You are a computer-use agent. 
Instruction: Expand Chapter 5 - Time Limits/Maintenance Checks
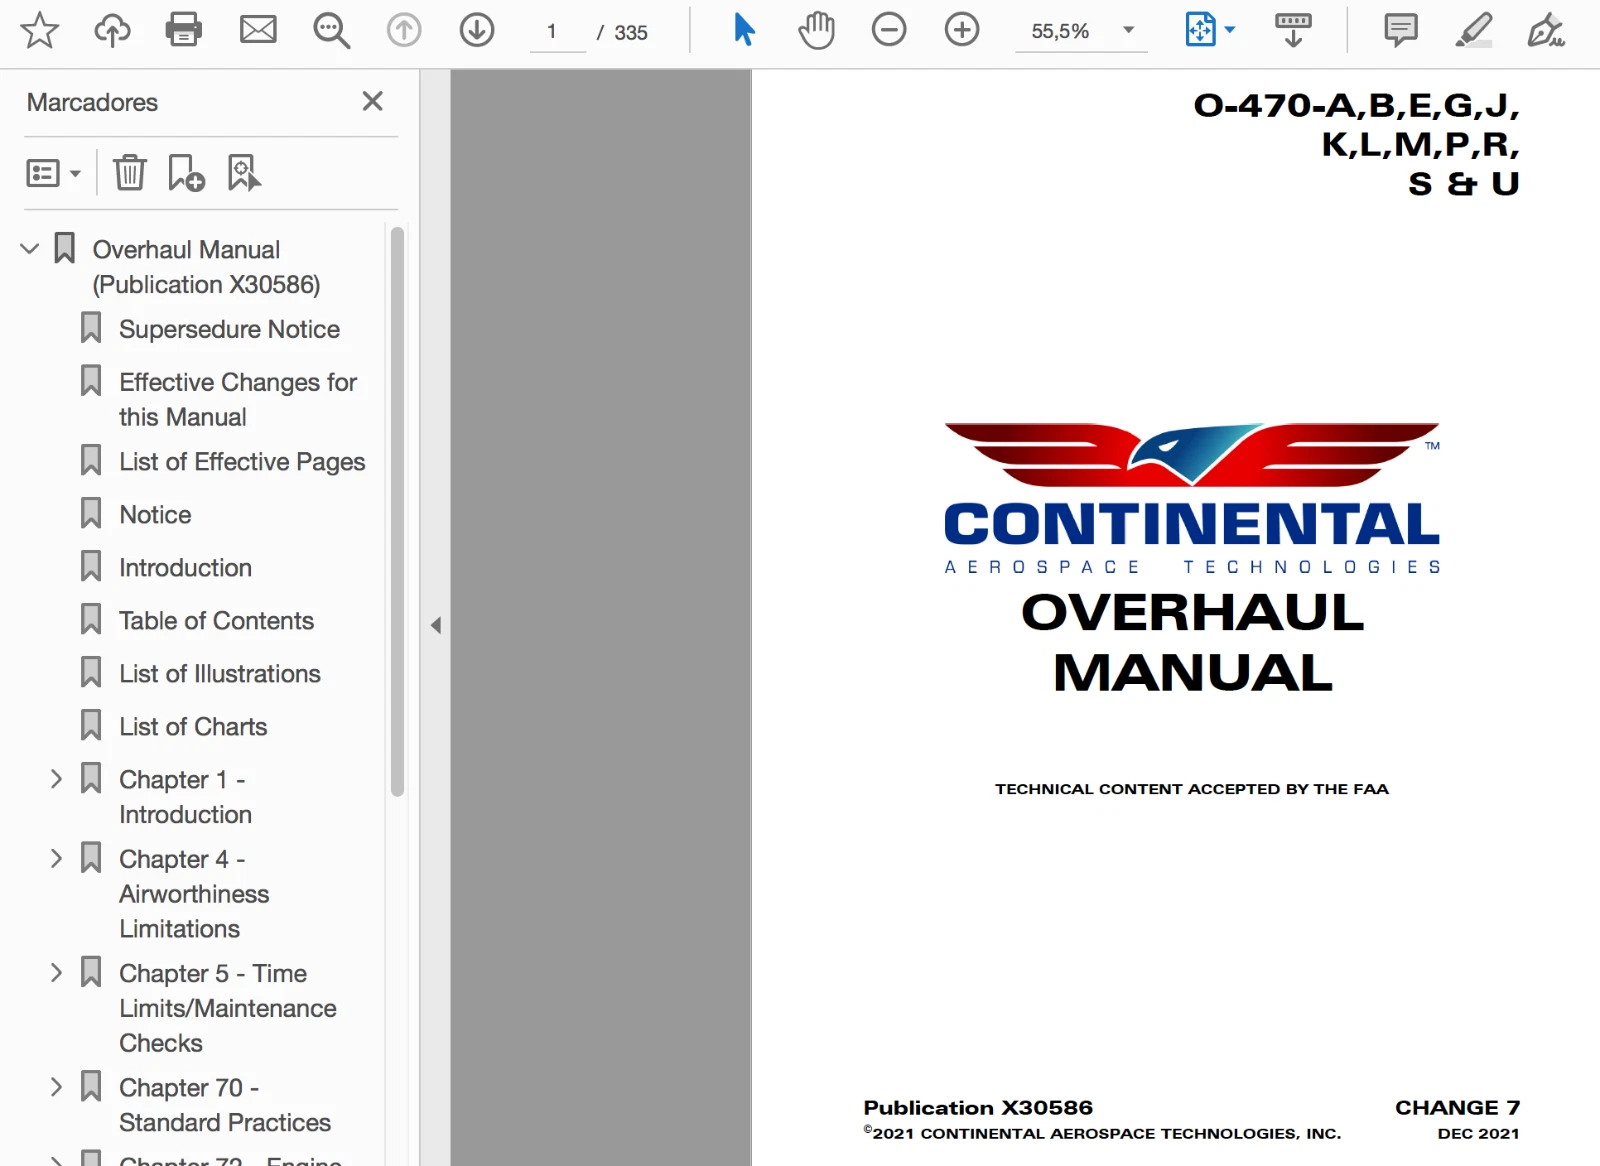click(x=56, y=972)
